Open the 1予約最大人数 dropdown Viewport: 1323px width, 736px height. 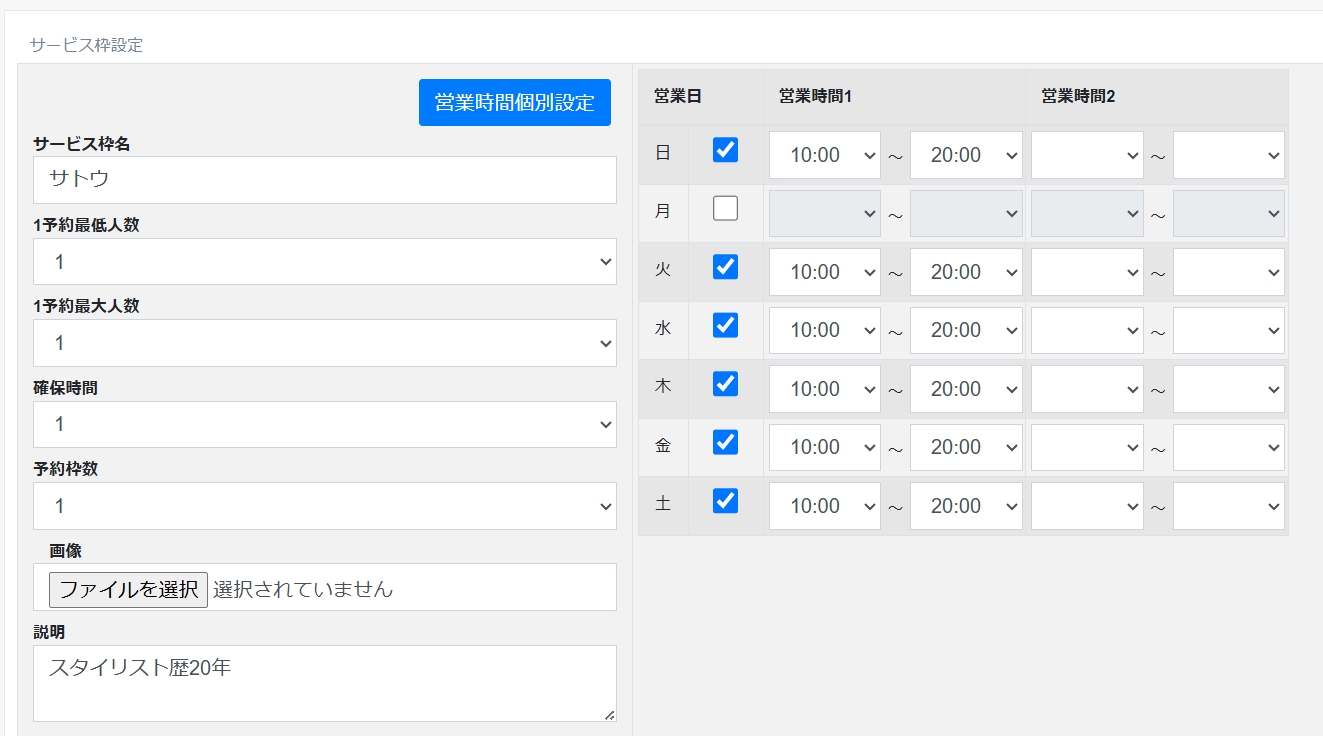(x=324, y=343)
